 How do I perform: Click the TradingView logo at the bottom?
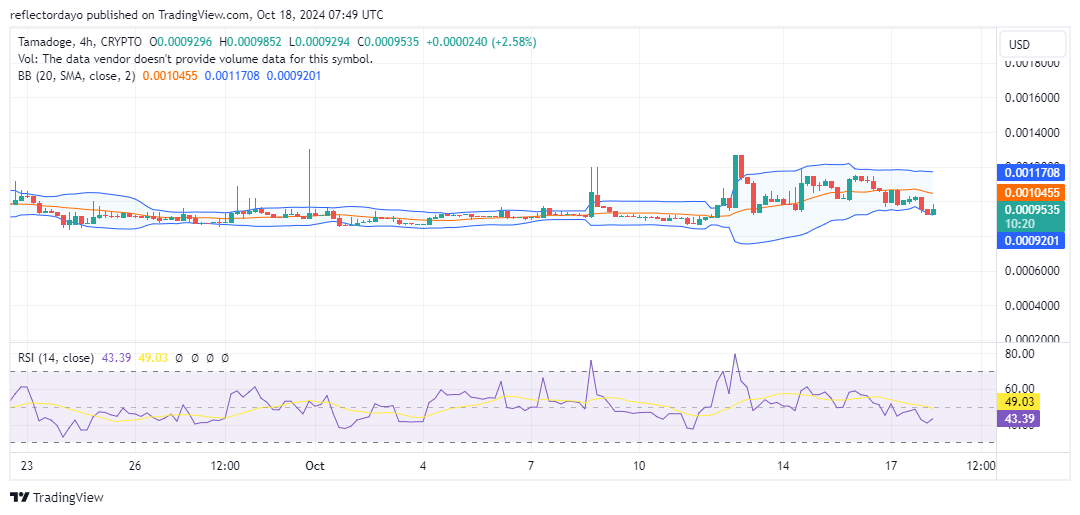[56, 498]
